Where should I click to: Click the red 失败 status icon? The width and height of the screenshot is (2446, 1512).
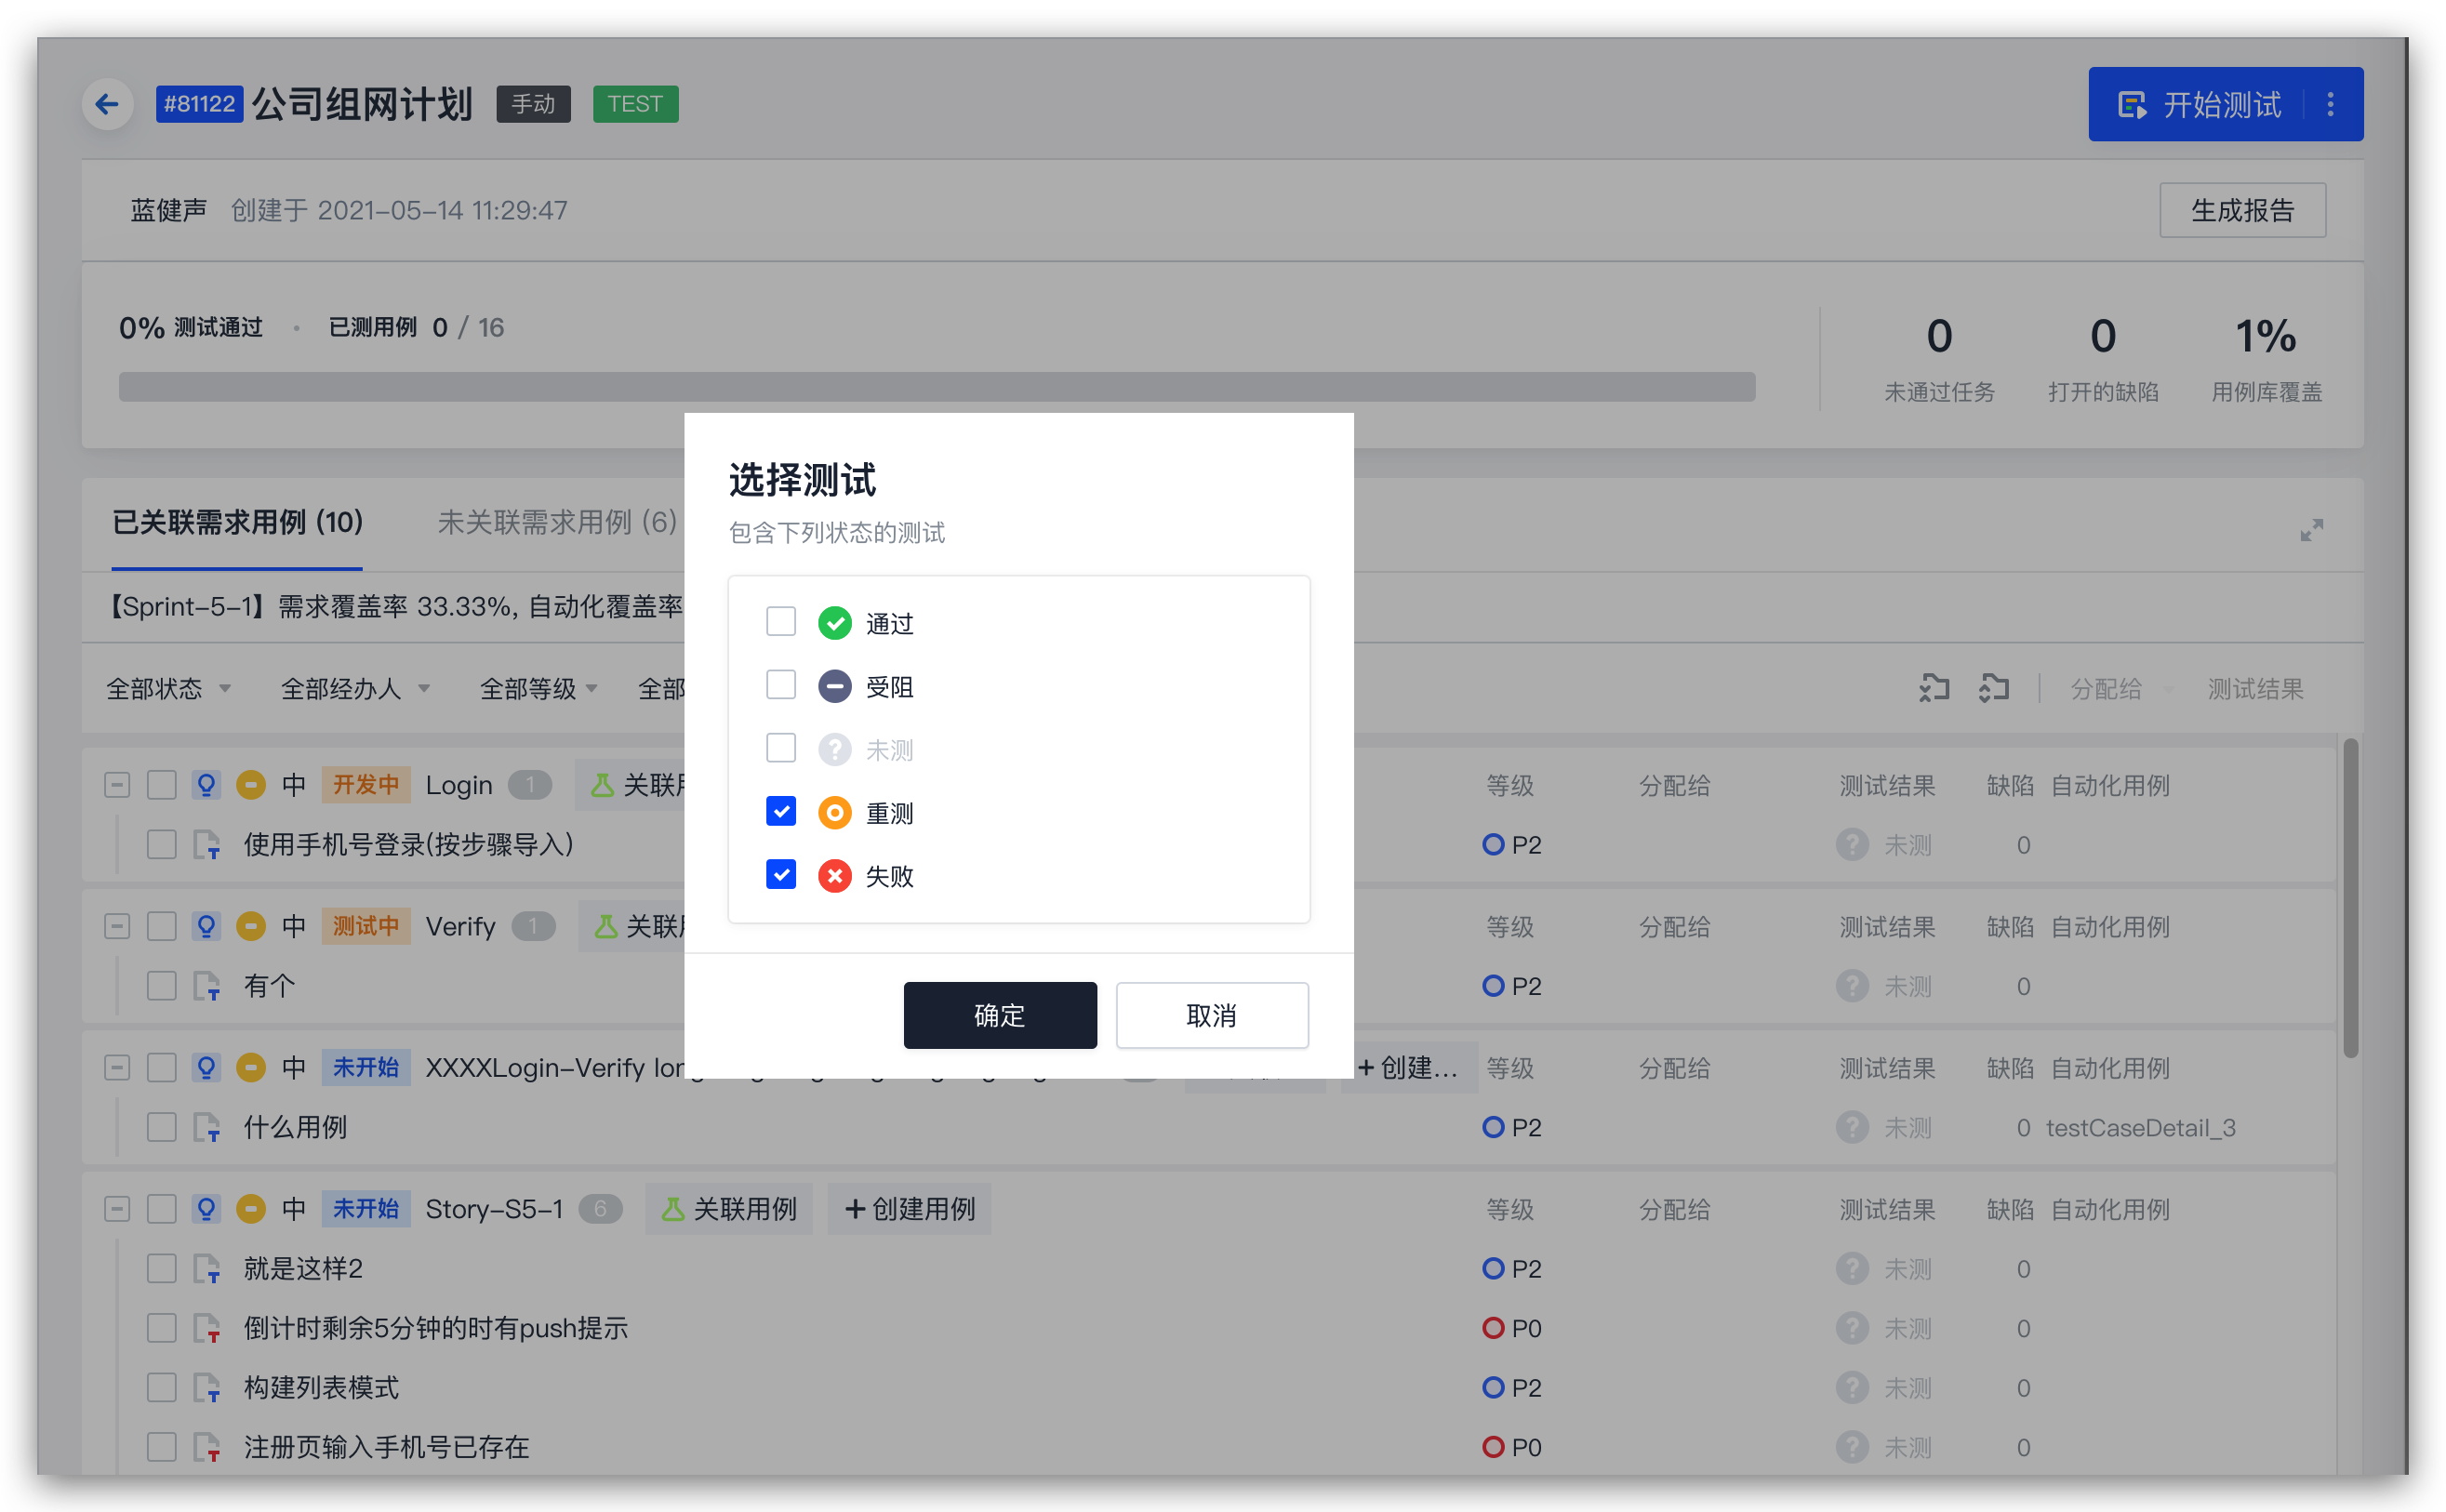click(x=835, y=875)
